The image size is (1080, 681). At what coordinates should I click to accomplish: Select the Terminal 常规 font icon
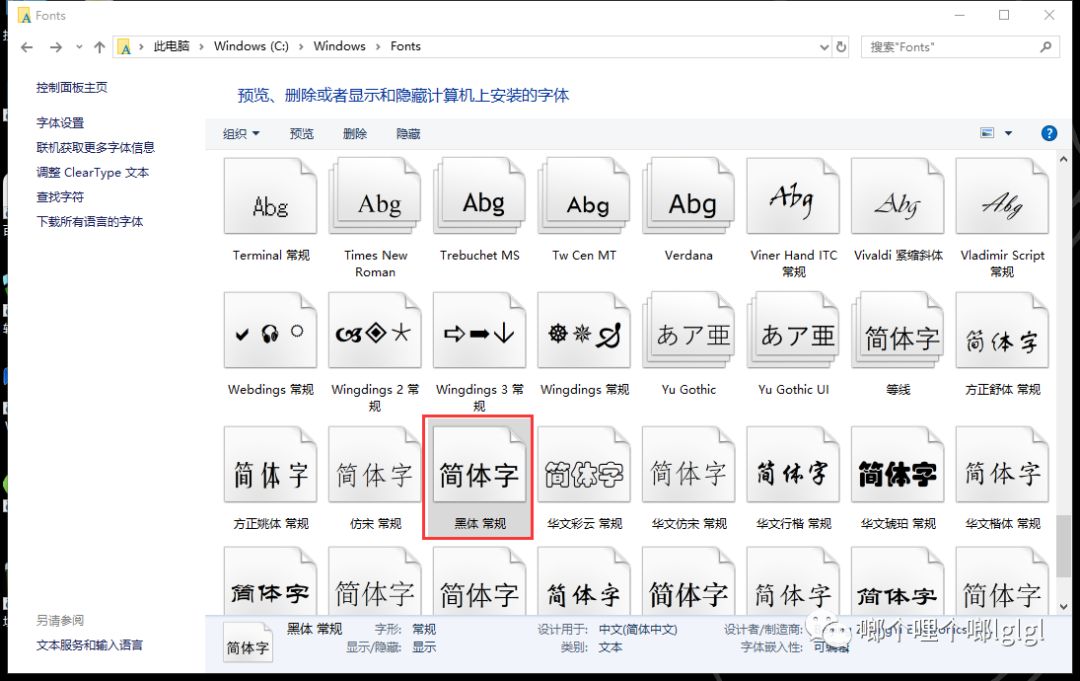pos(270,196)
